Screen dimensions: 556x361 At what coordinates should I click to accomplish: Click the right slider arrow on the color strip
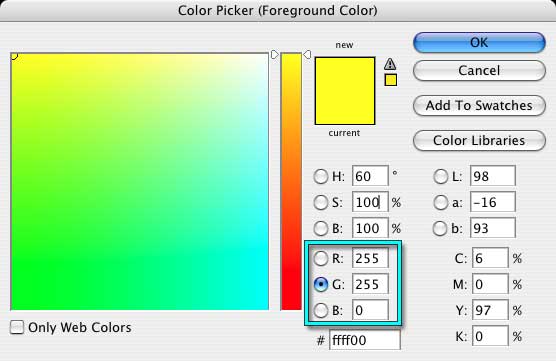[307, 55]
